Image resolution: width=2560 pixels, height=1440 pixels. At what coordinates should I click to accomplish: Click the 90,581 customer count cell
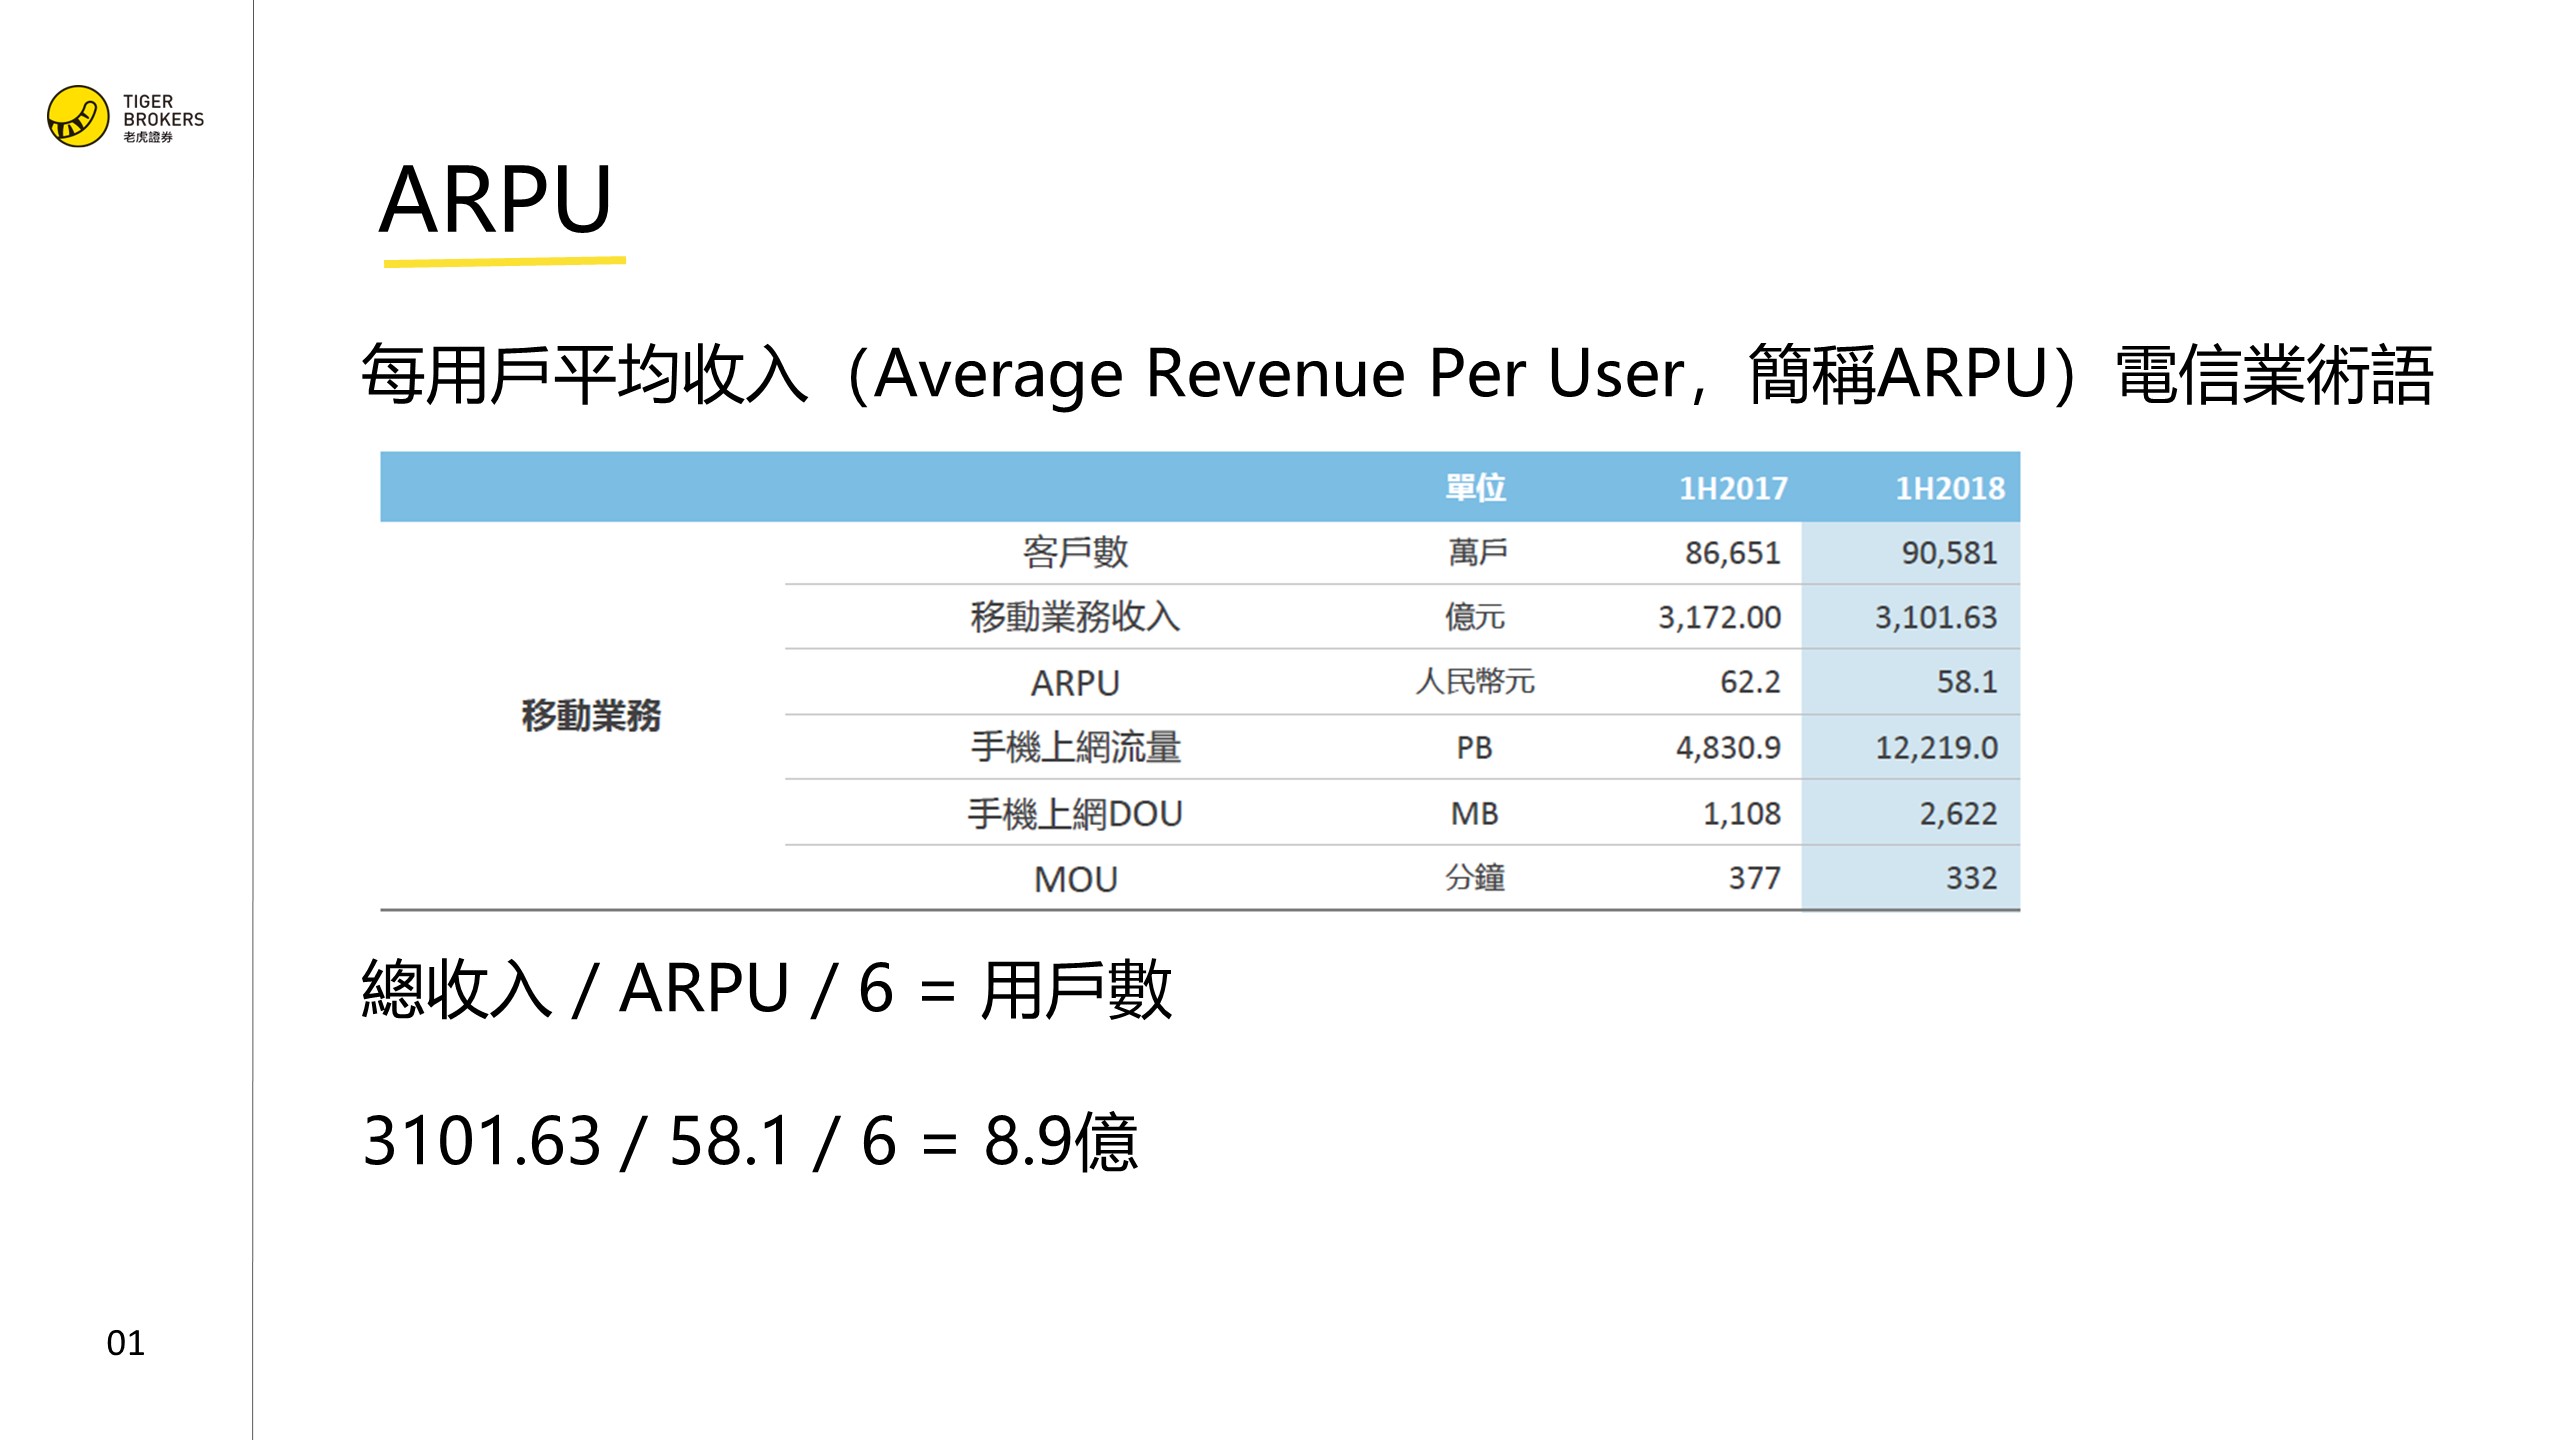pos(1948,553)
